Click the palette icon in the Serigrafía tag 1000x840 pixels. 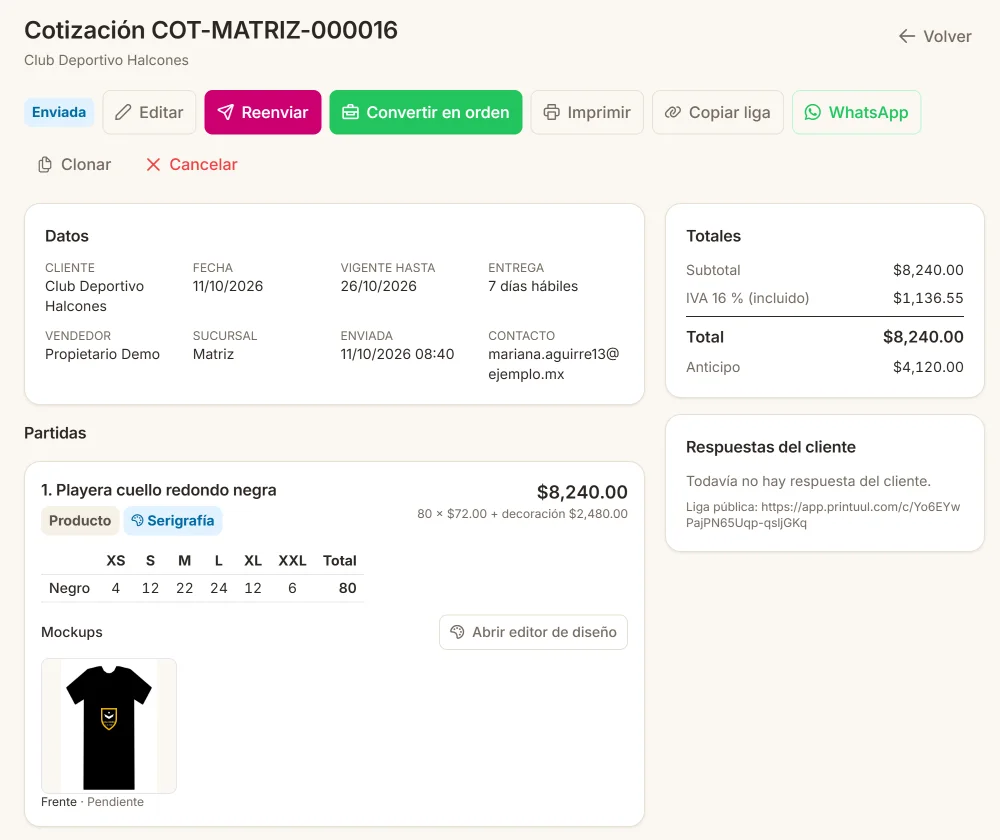[137, 520]
